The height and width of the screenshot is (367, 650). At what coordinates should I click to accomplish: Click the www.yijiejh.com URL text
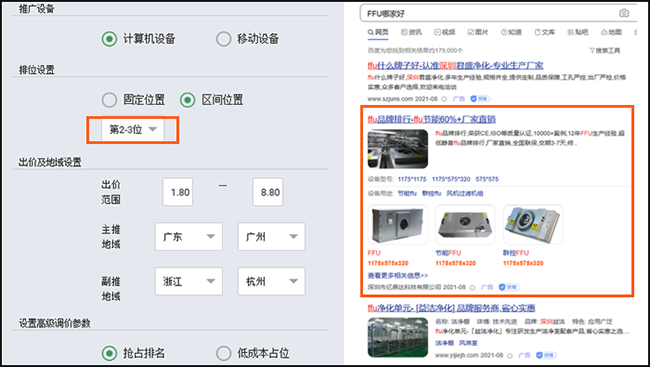[456, 355]
